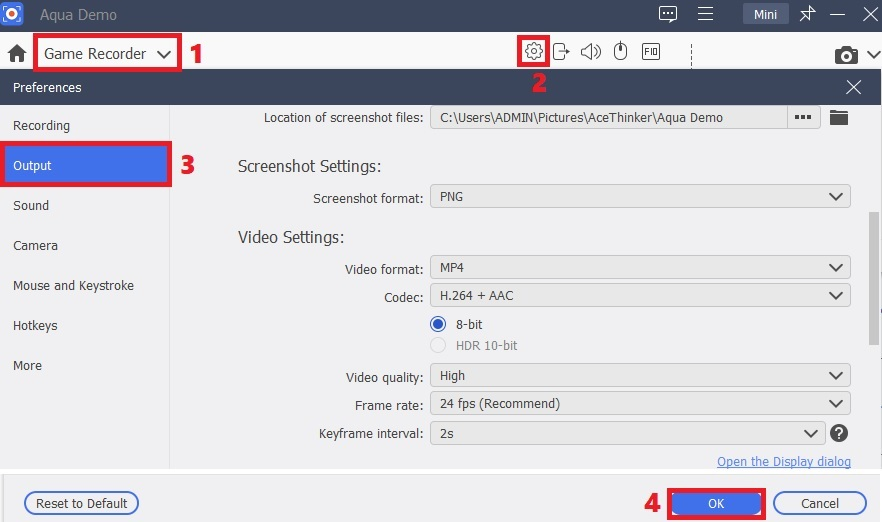The width and height of the screenshot is (882, 522).
Task: Open the Video quality dropdown
Action: click(640, 376)
